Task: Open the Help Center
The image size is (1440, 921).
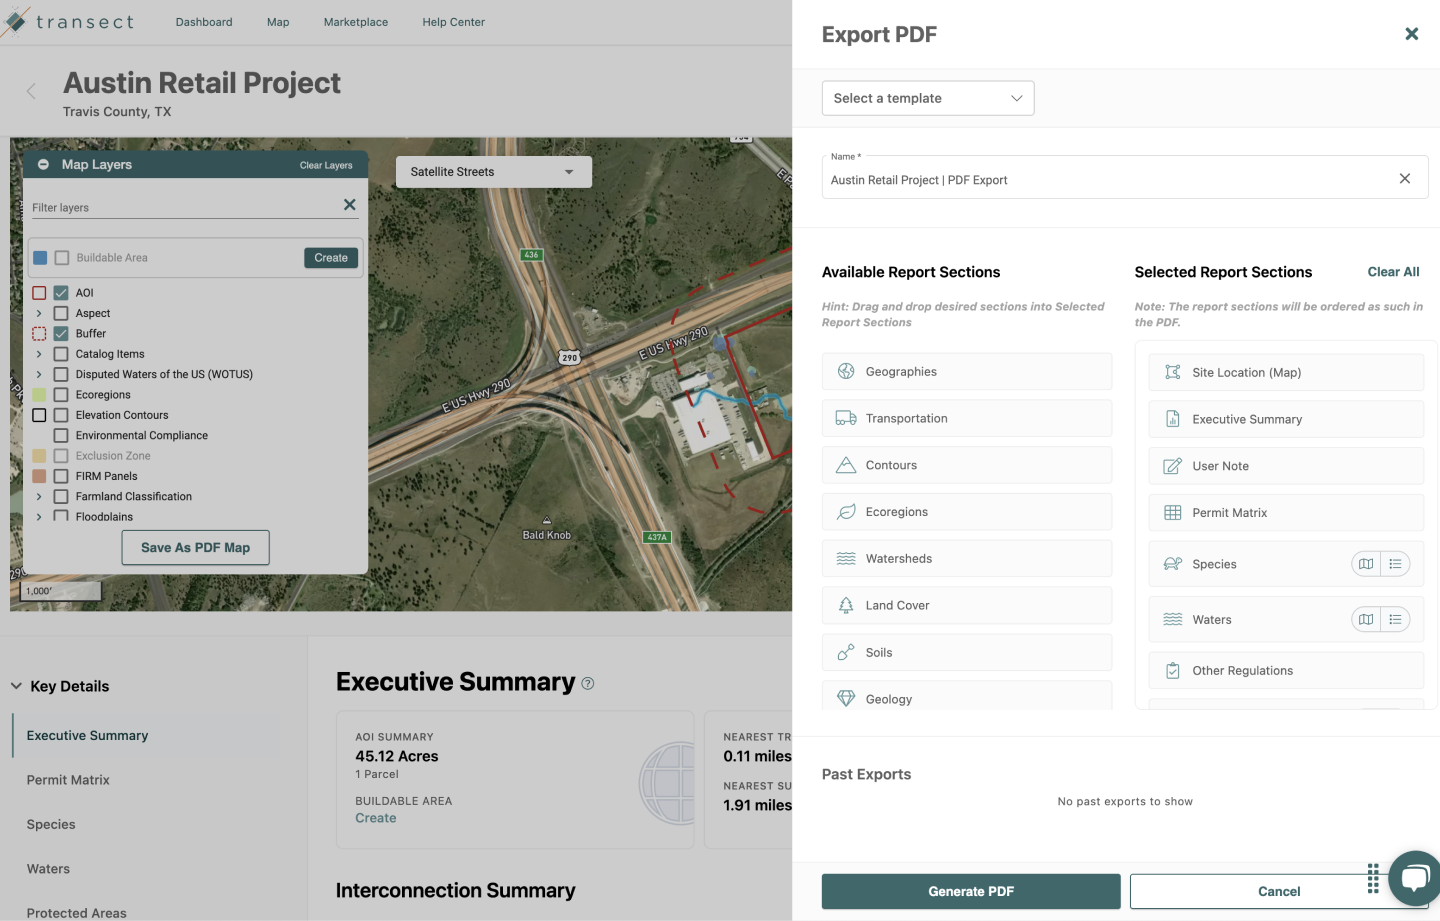Action: 453,21
